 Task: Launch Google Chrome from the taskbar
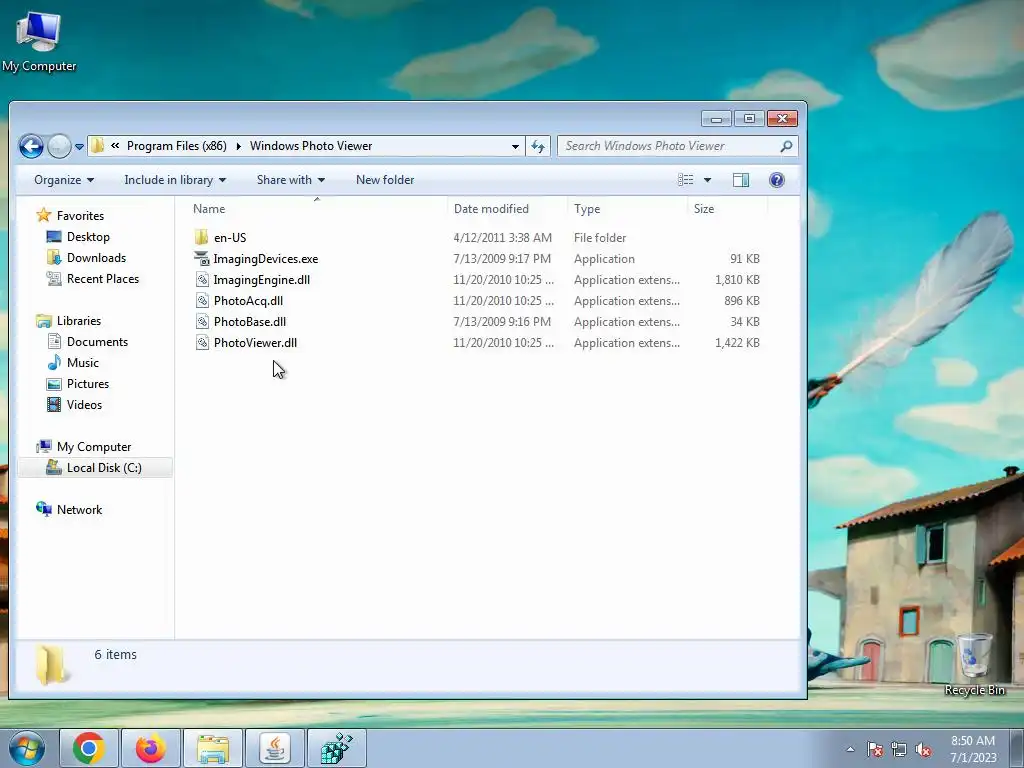(89, 748)
